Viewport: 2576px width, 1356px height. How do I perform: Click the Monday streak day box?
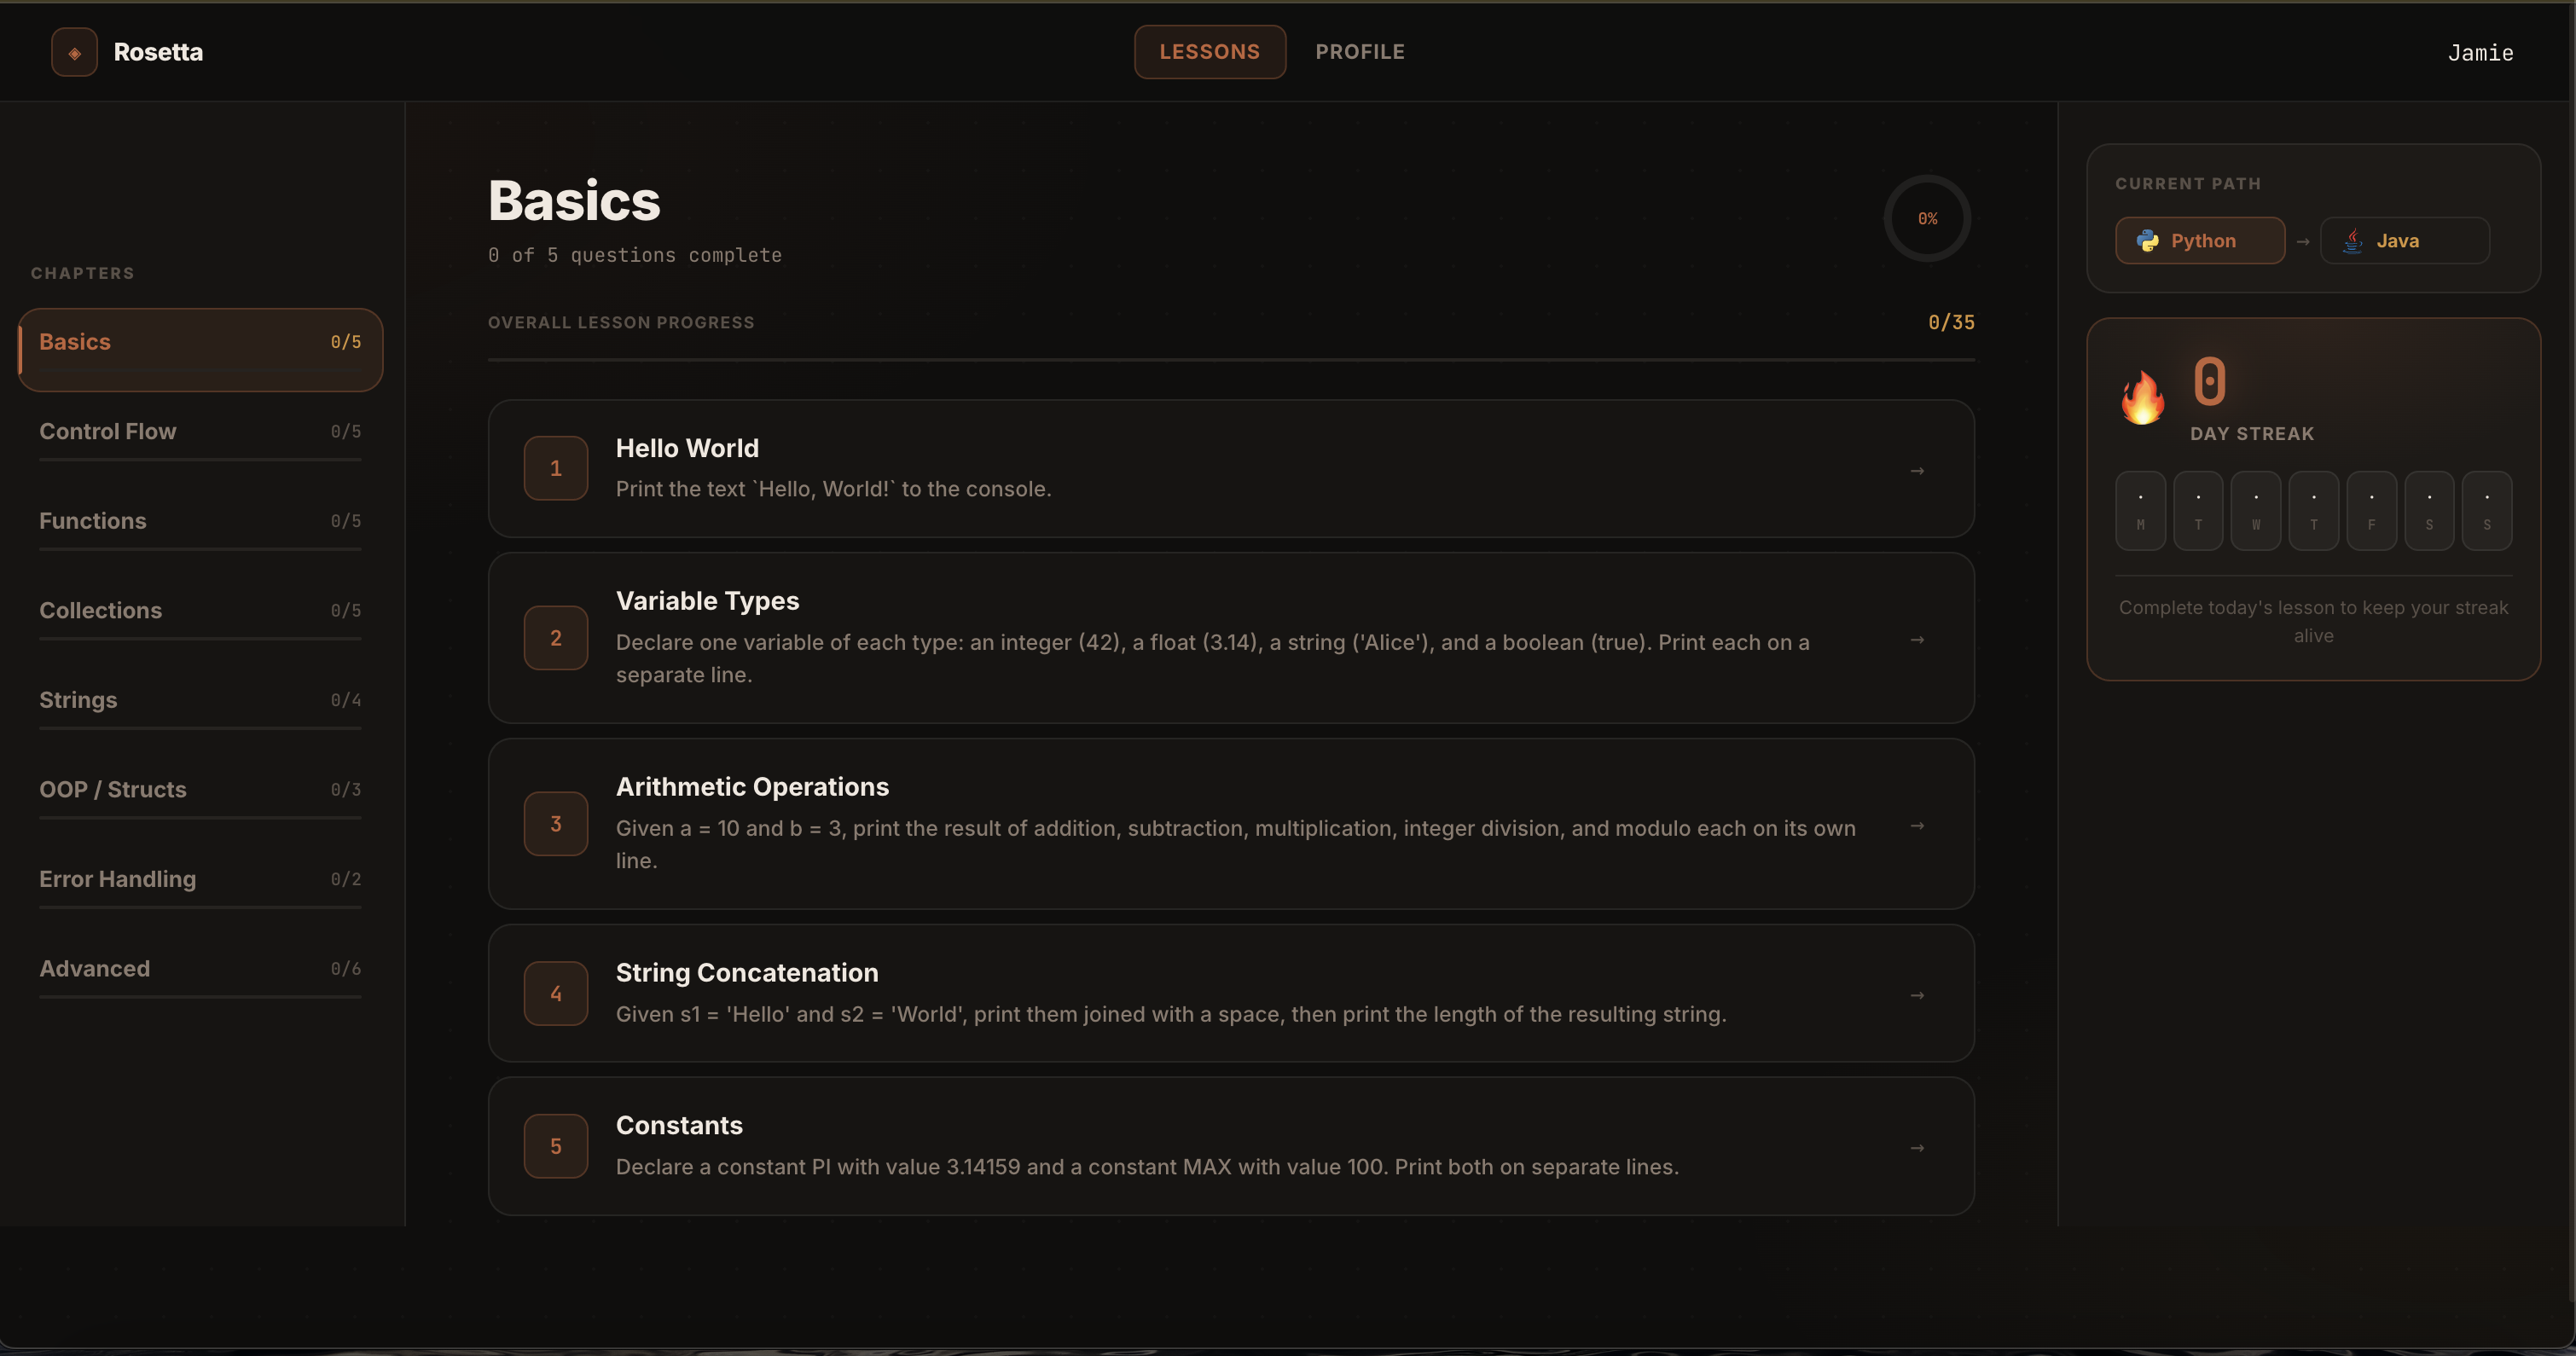[2140, 511]
